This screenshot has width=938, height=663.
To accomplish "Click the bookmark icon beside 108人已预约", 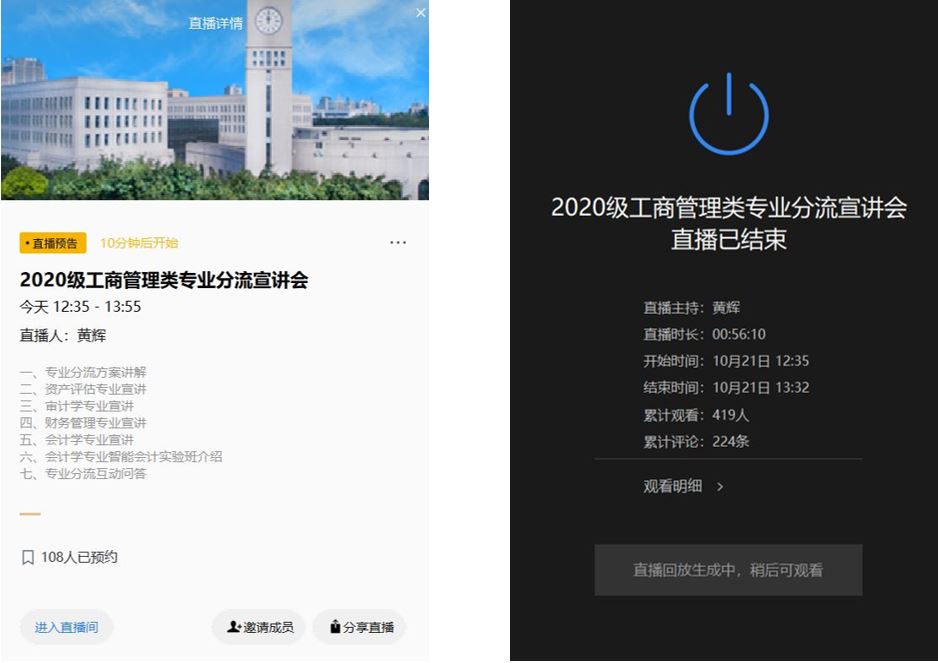I will pos(28,557).
